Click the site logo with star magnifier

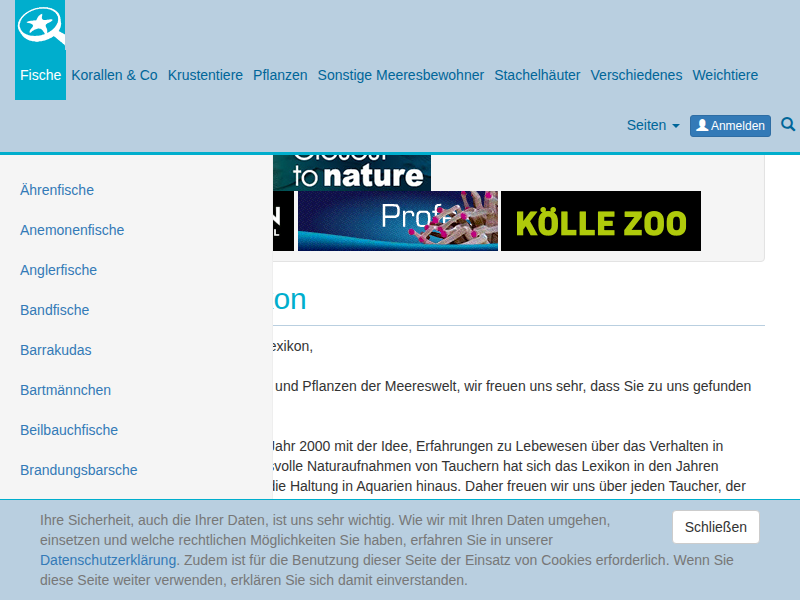coord(41,28)
